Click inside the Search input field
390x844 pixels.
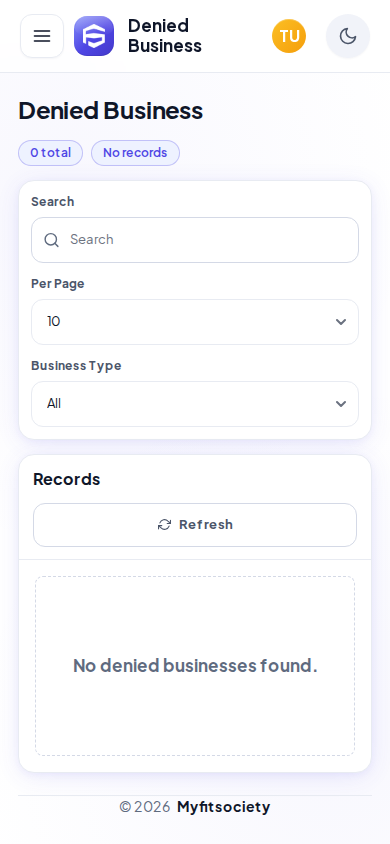(x=195, y=240)
